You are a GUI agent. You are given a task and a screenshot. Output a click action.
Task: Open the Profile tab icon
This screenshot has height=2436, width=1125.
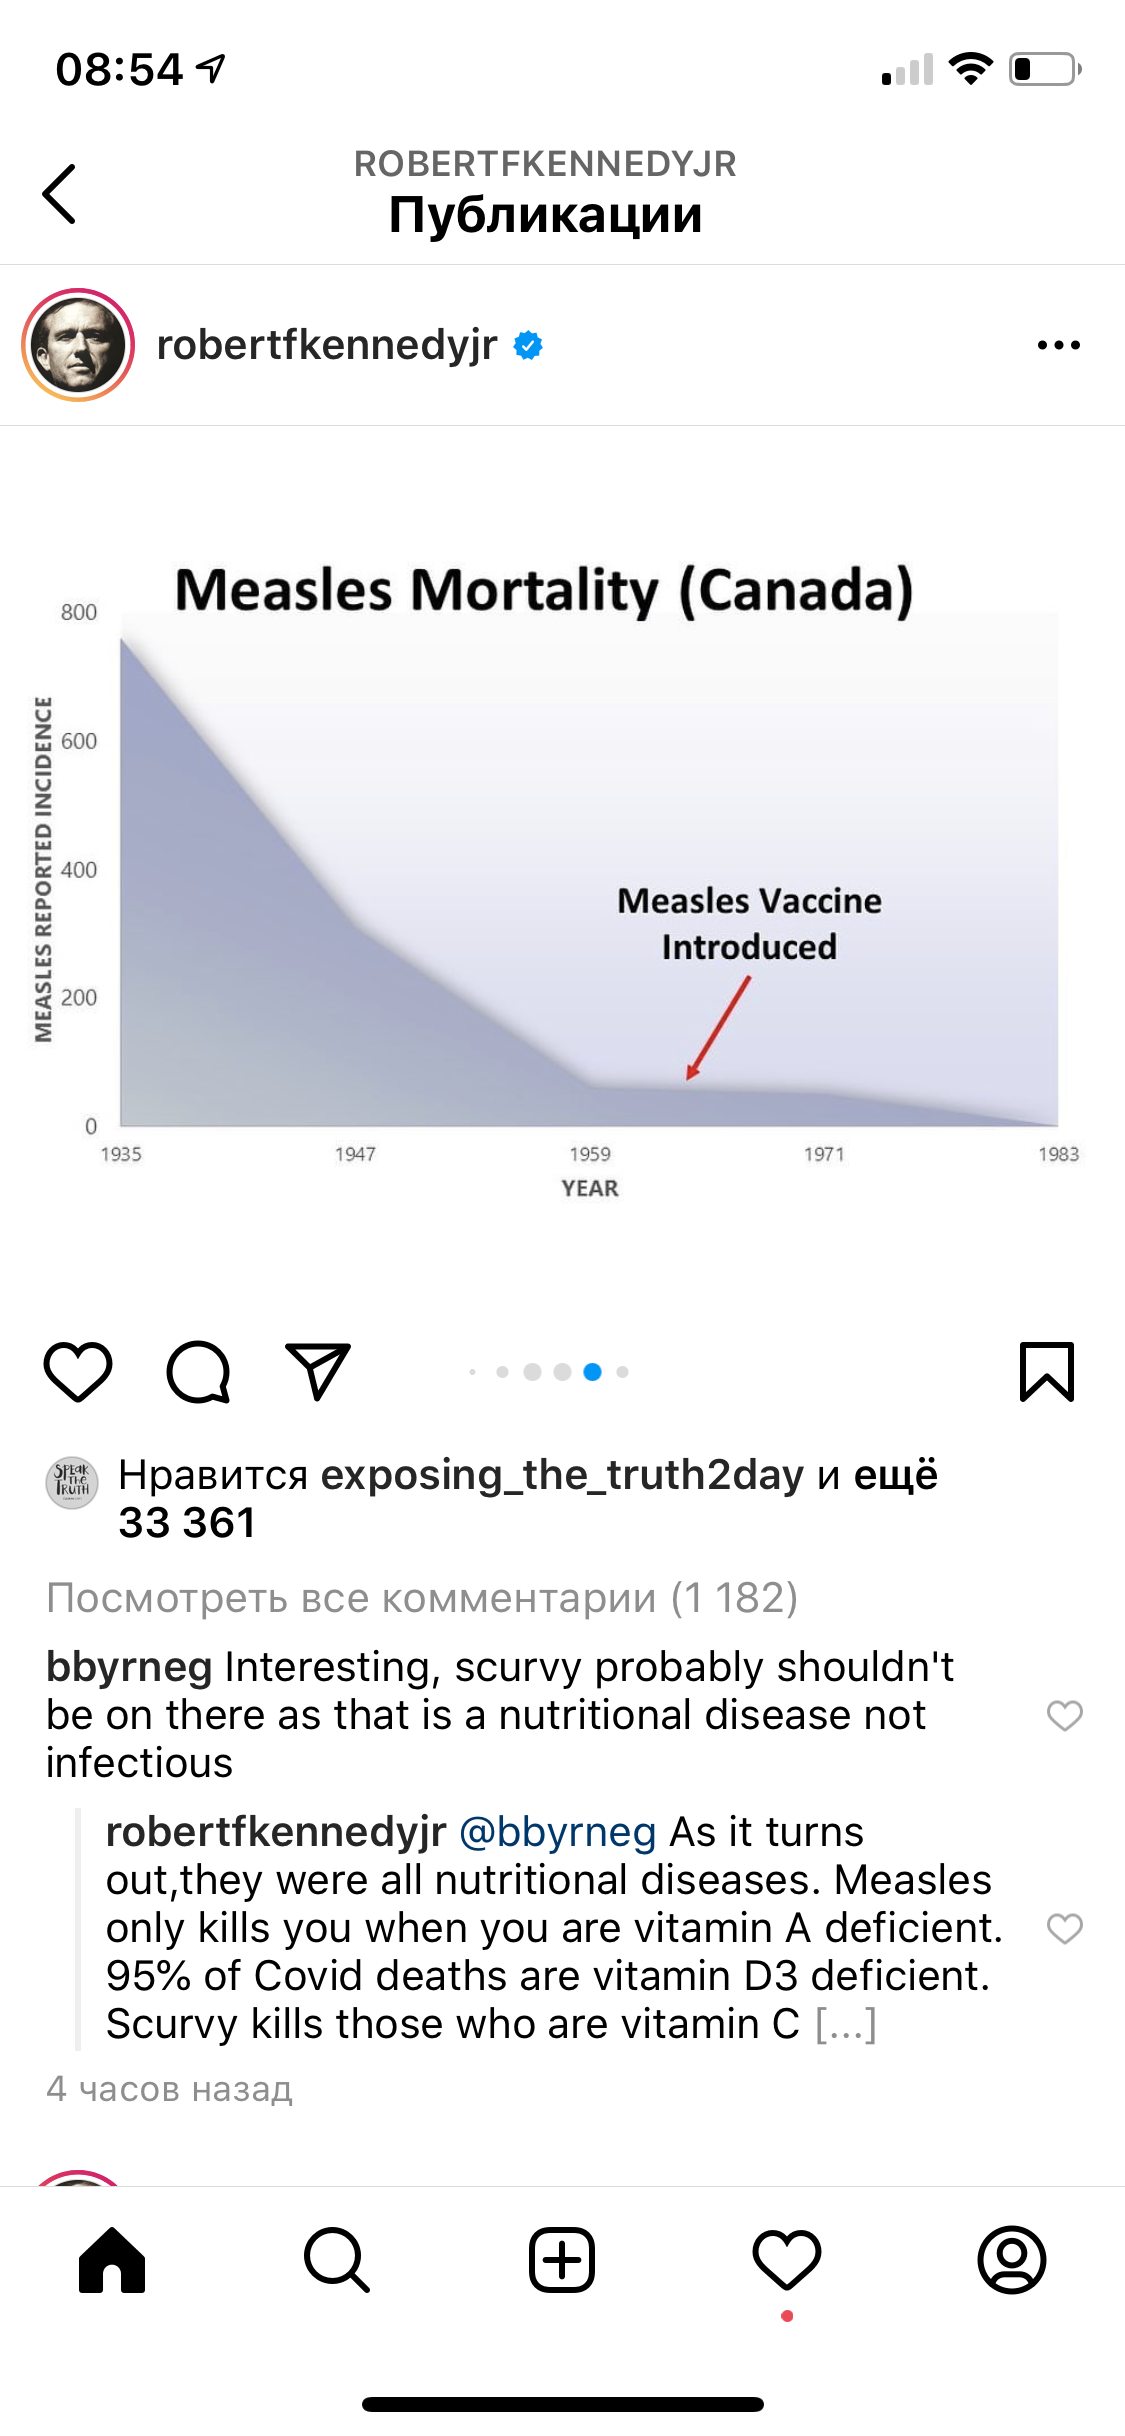point(1012,2260)
